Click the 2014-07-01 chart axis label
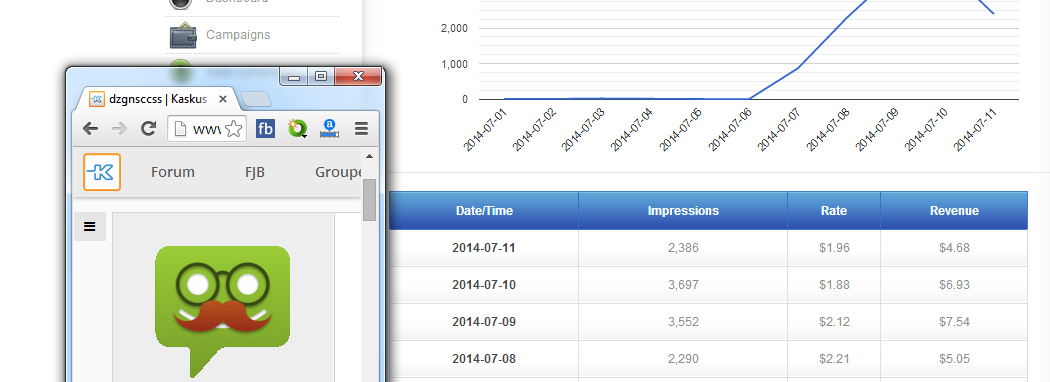The height and width of the screenshot is (382, 1050). click(485, 129)
